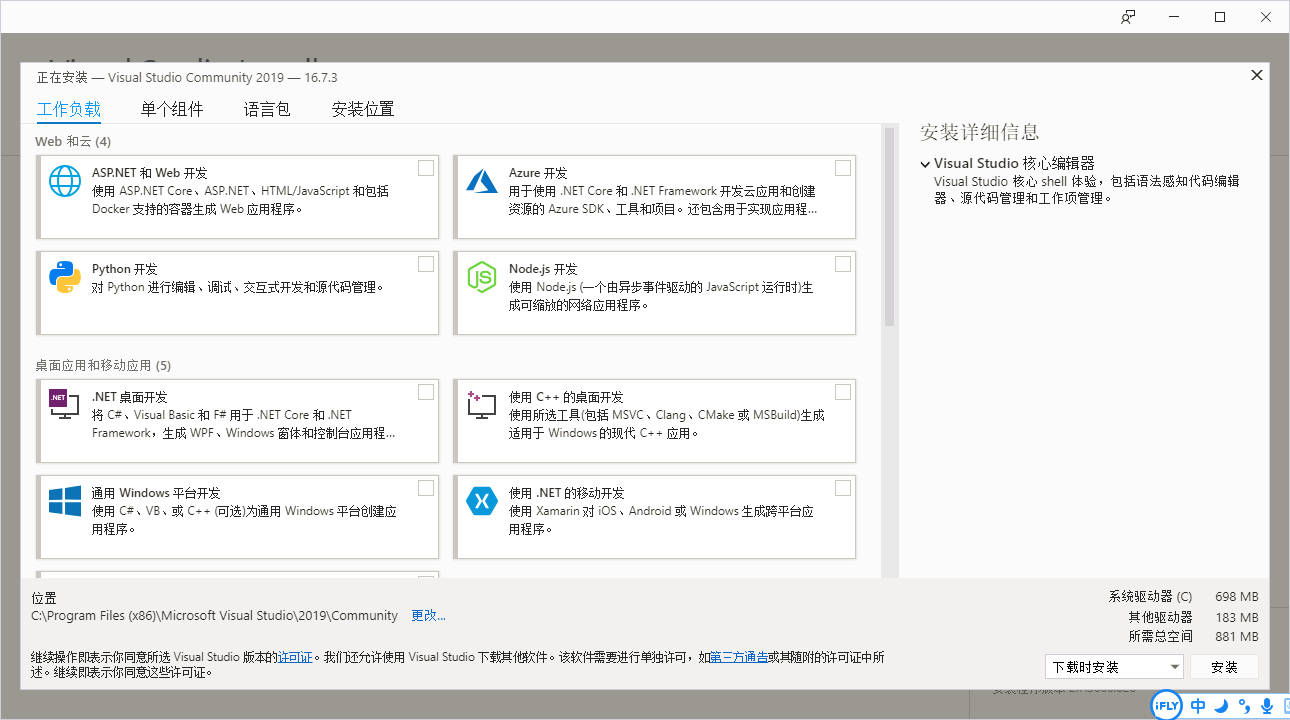Click the microphone icon in iFLY toolbar

[x=1267, y=706]
